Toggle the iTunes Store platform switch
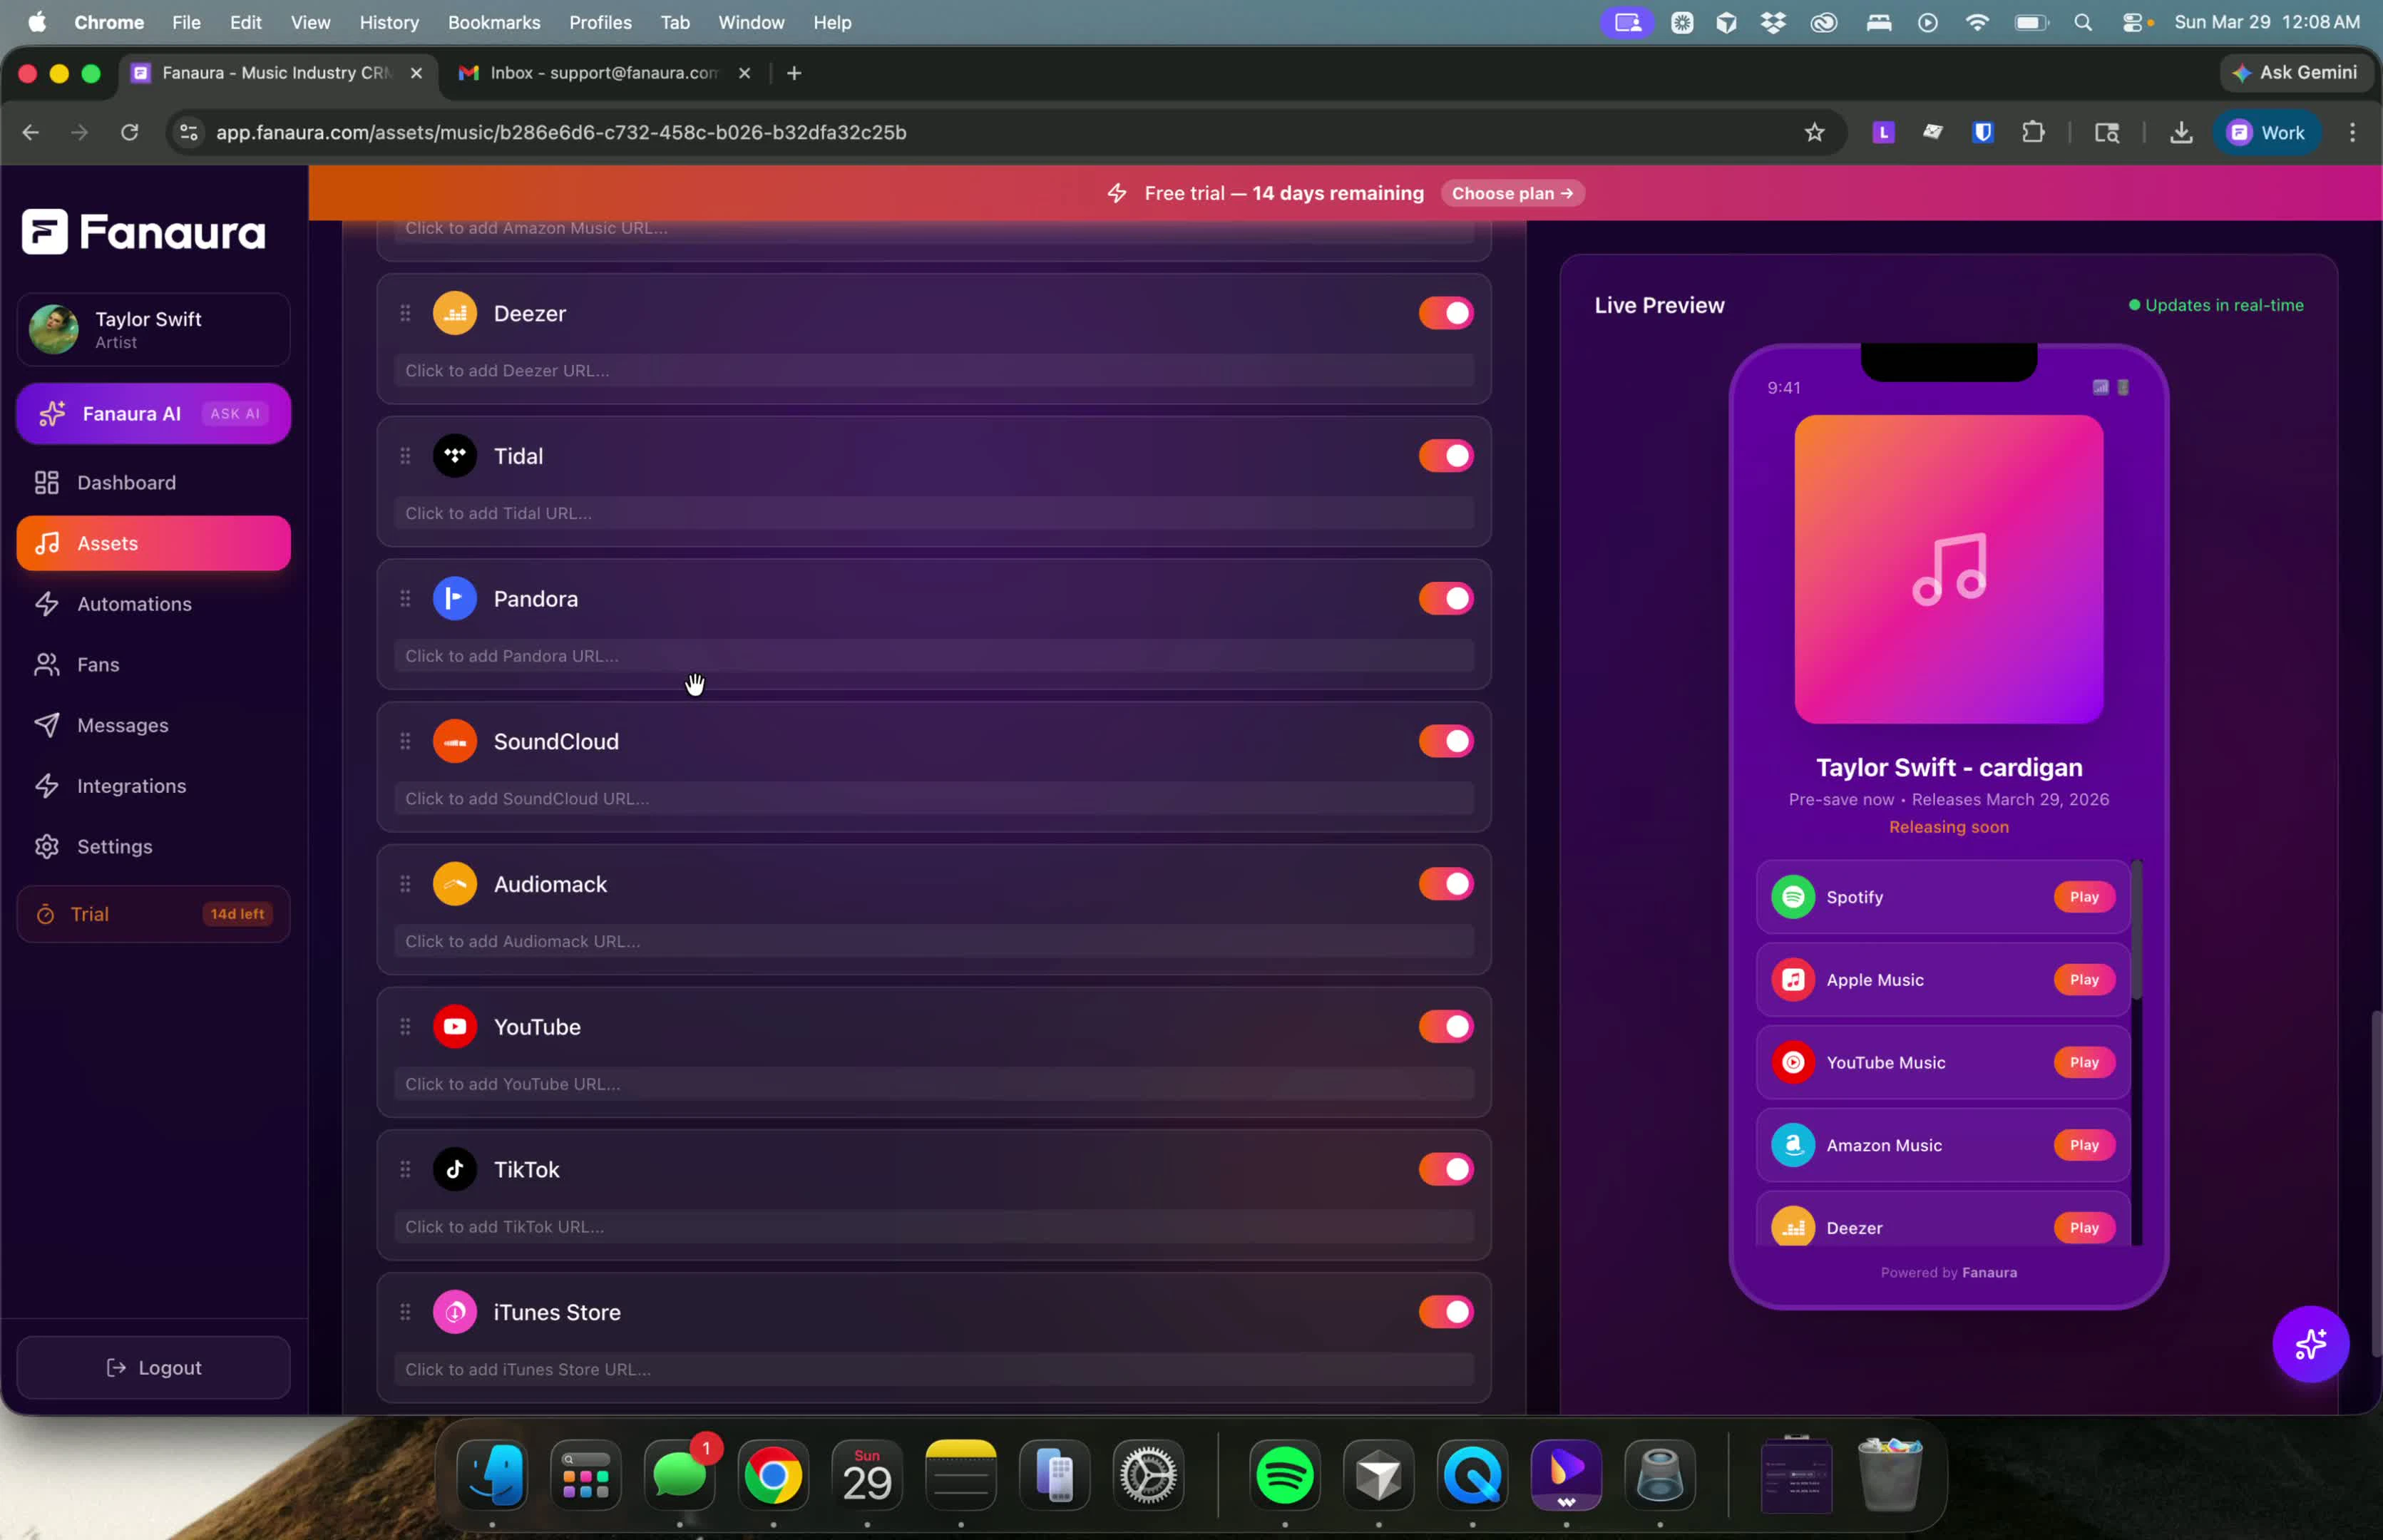Image resolution: width=2383 pixels, height=1540 pixels. [x=1446, y=1312]
